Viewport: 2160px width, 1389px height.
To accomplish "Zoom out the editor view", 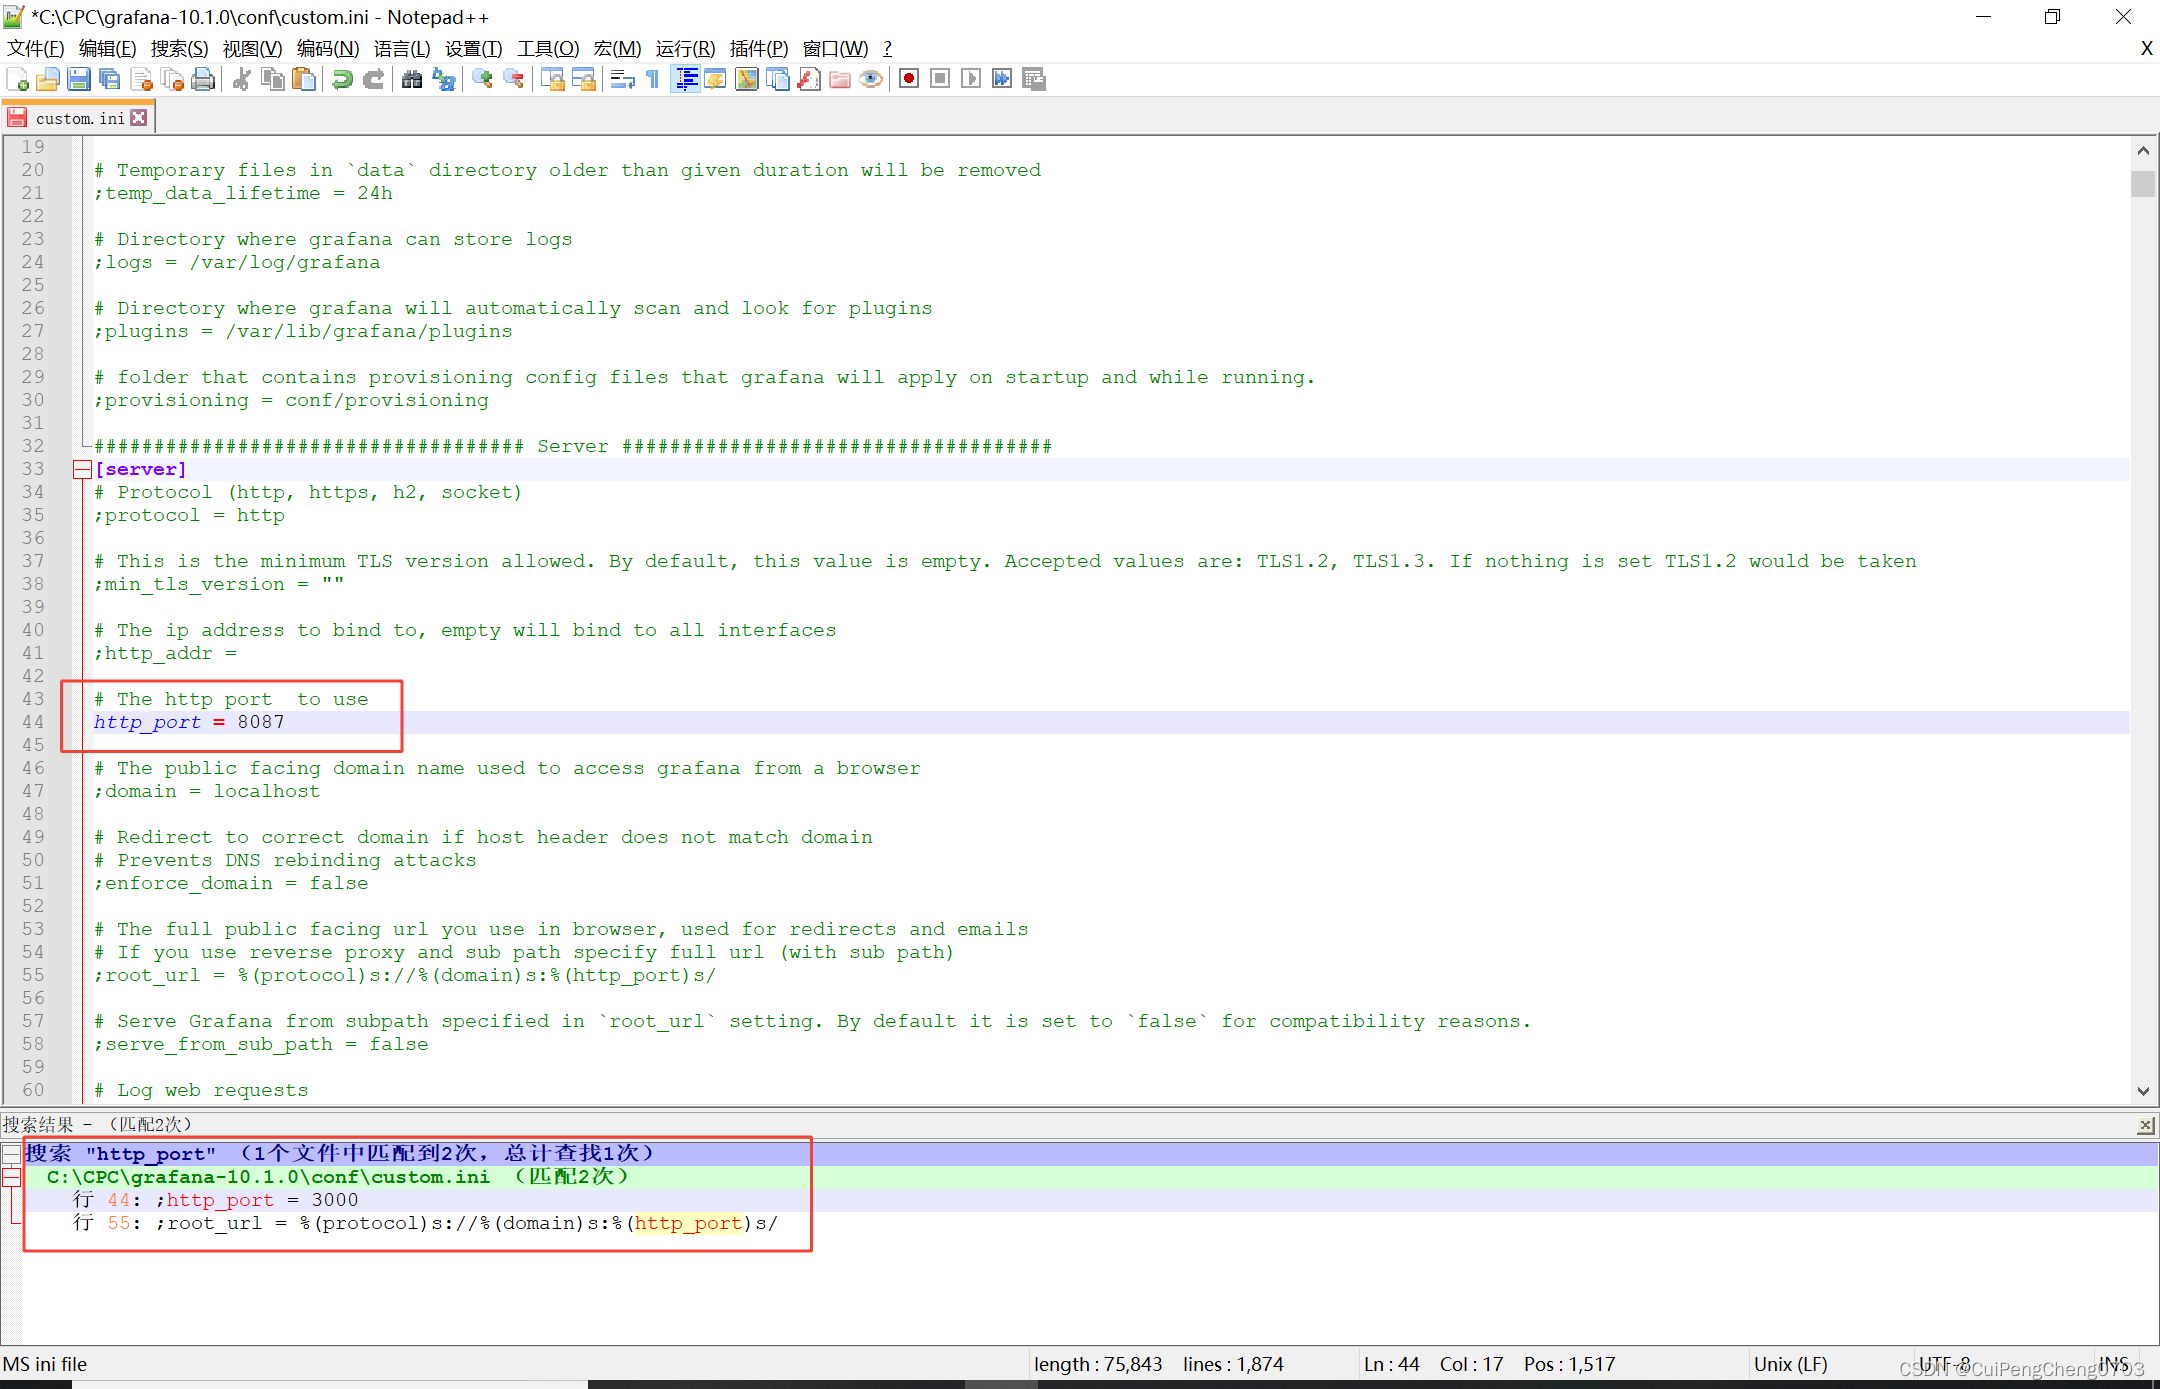I will pyautogui.click(x=513, y=79).
